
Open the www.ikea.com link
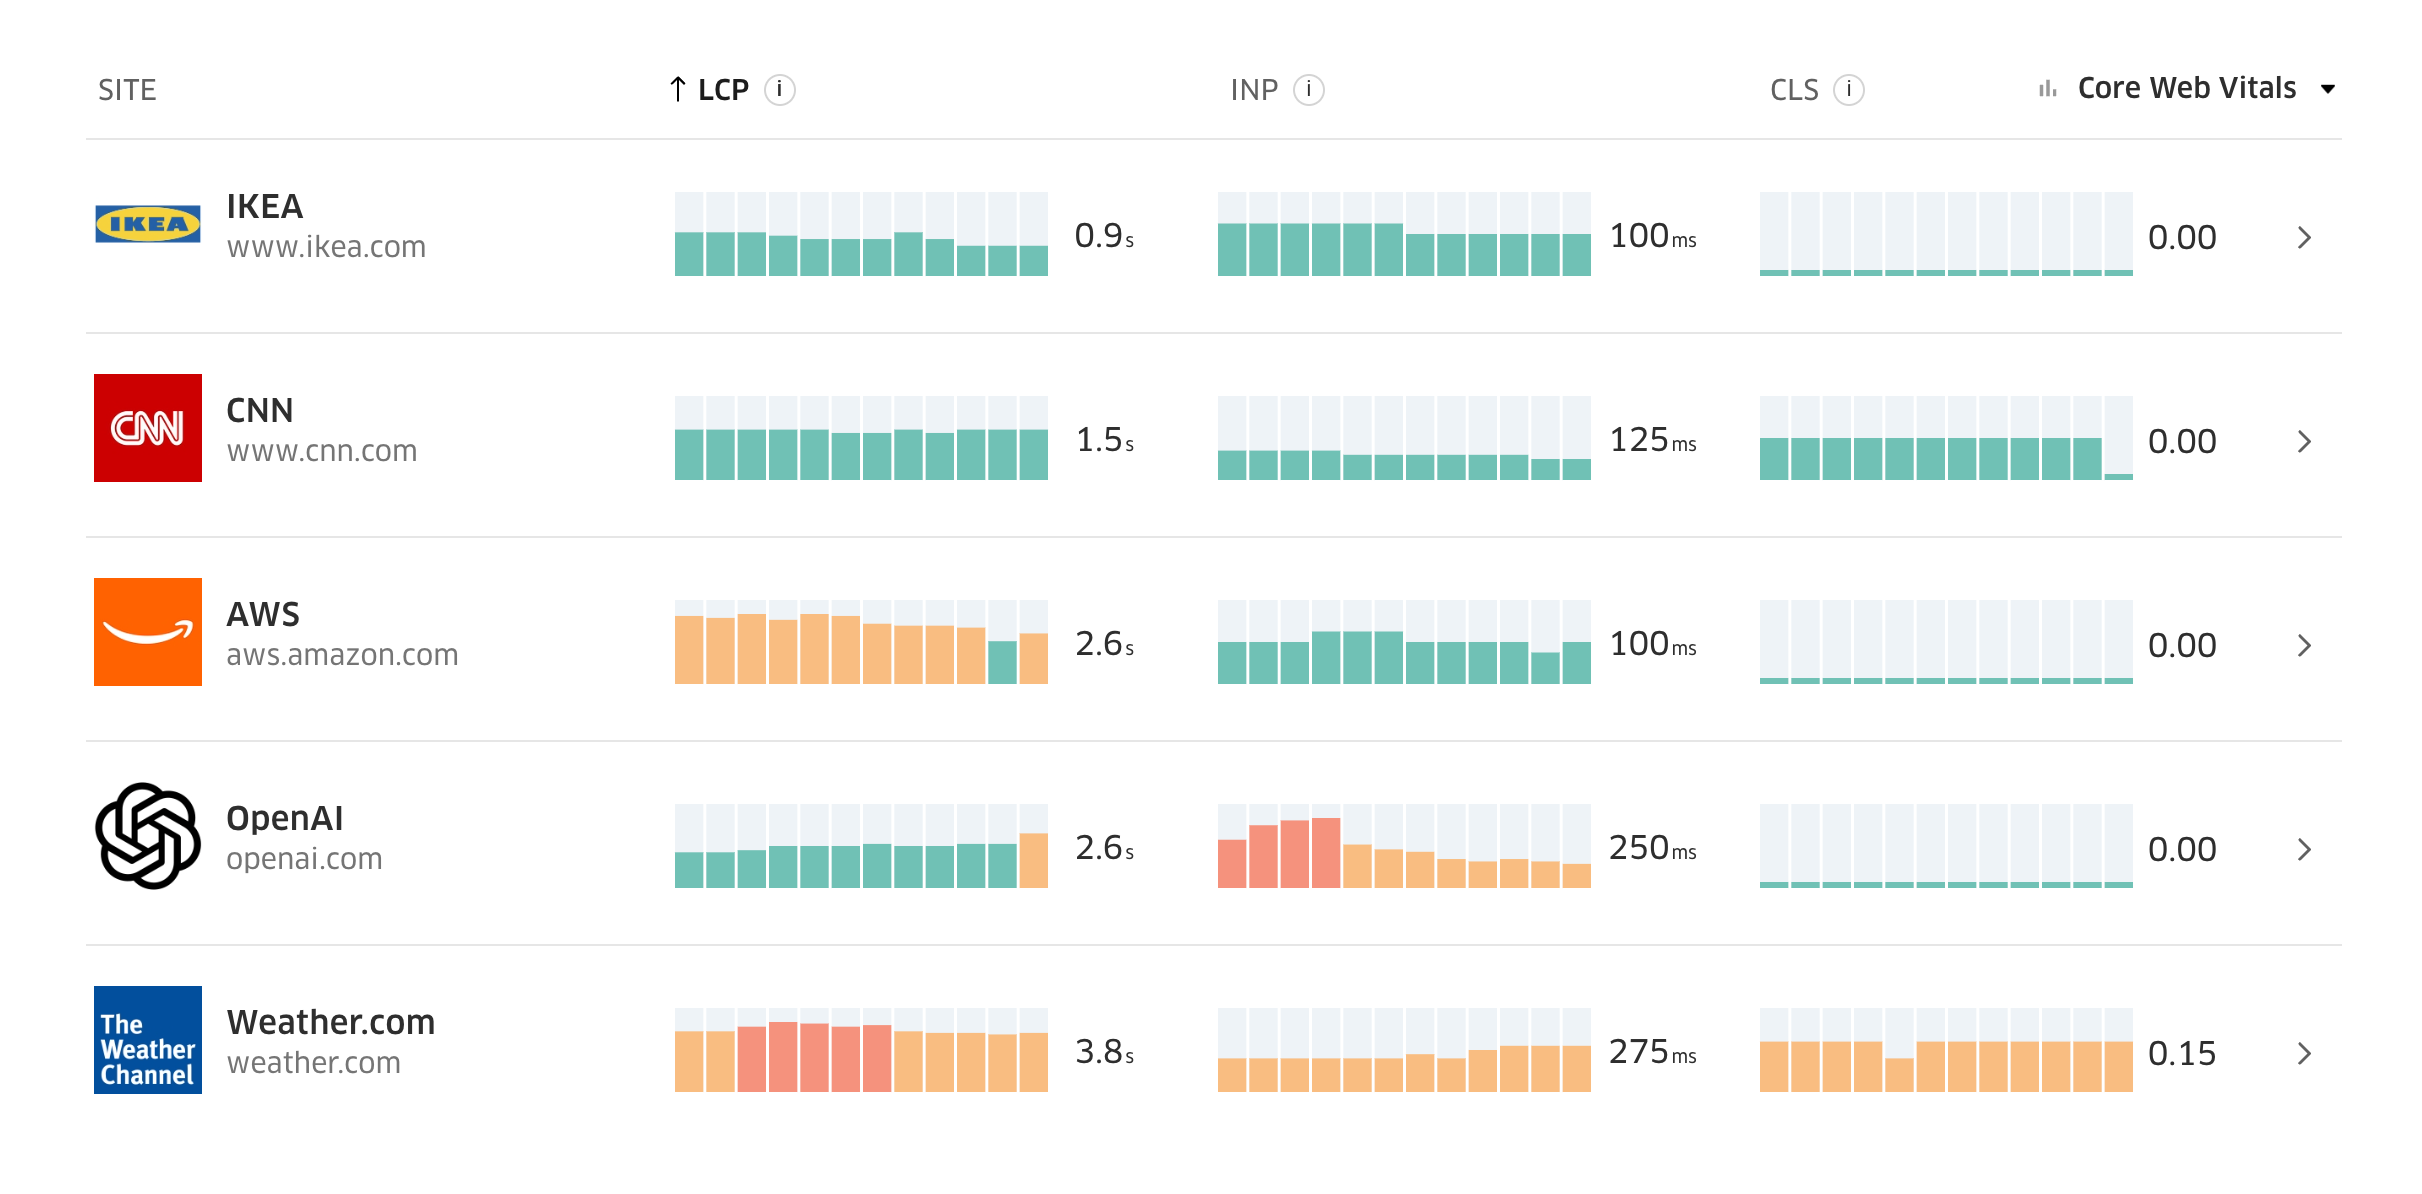326,247
